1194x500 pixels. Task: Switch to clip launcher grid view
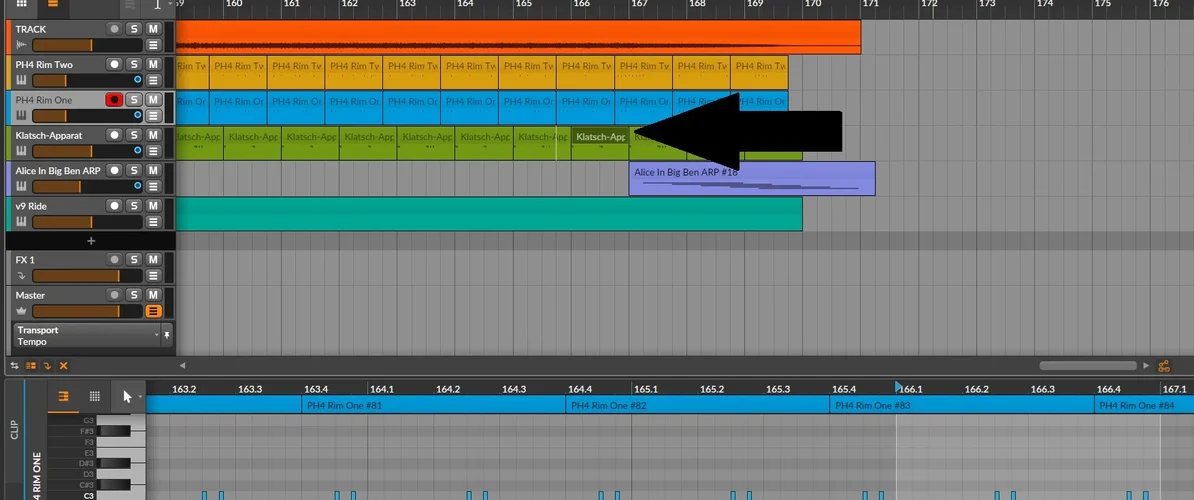[x=21, y=4]
